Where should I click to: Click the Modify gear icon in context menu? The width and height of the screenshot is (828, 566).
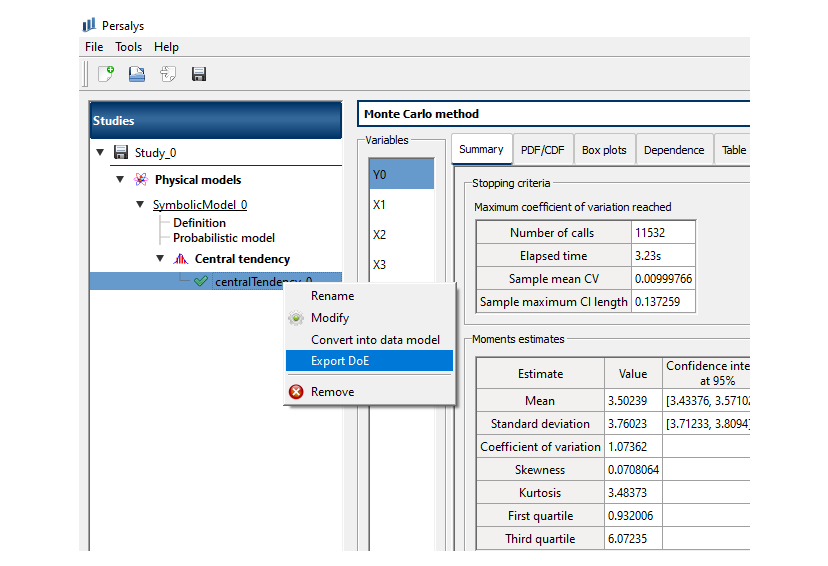296,318
